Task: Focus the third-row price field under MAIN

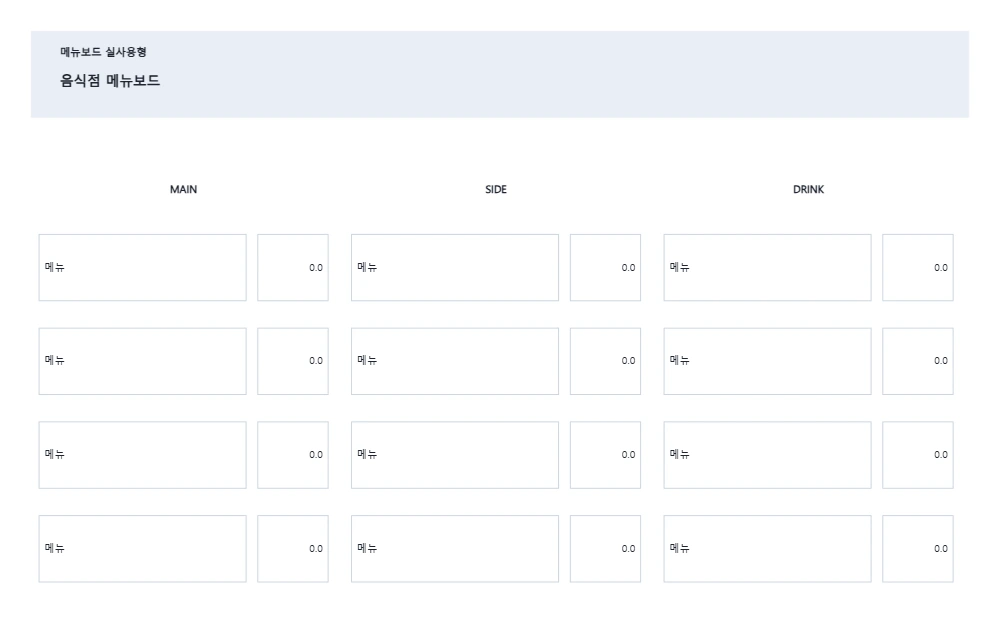Action: pos(293,455)
